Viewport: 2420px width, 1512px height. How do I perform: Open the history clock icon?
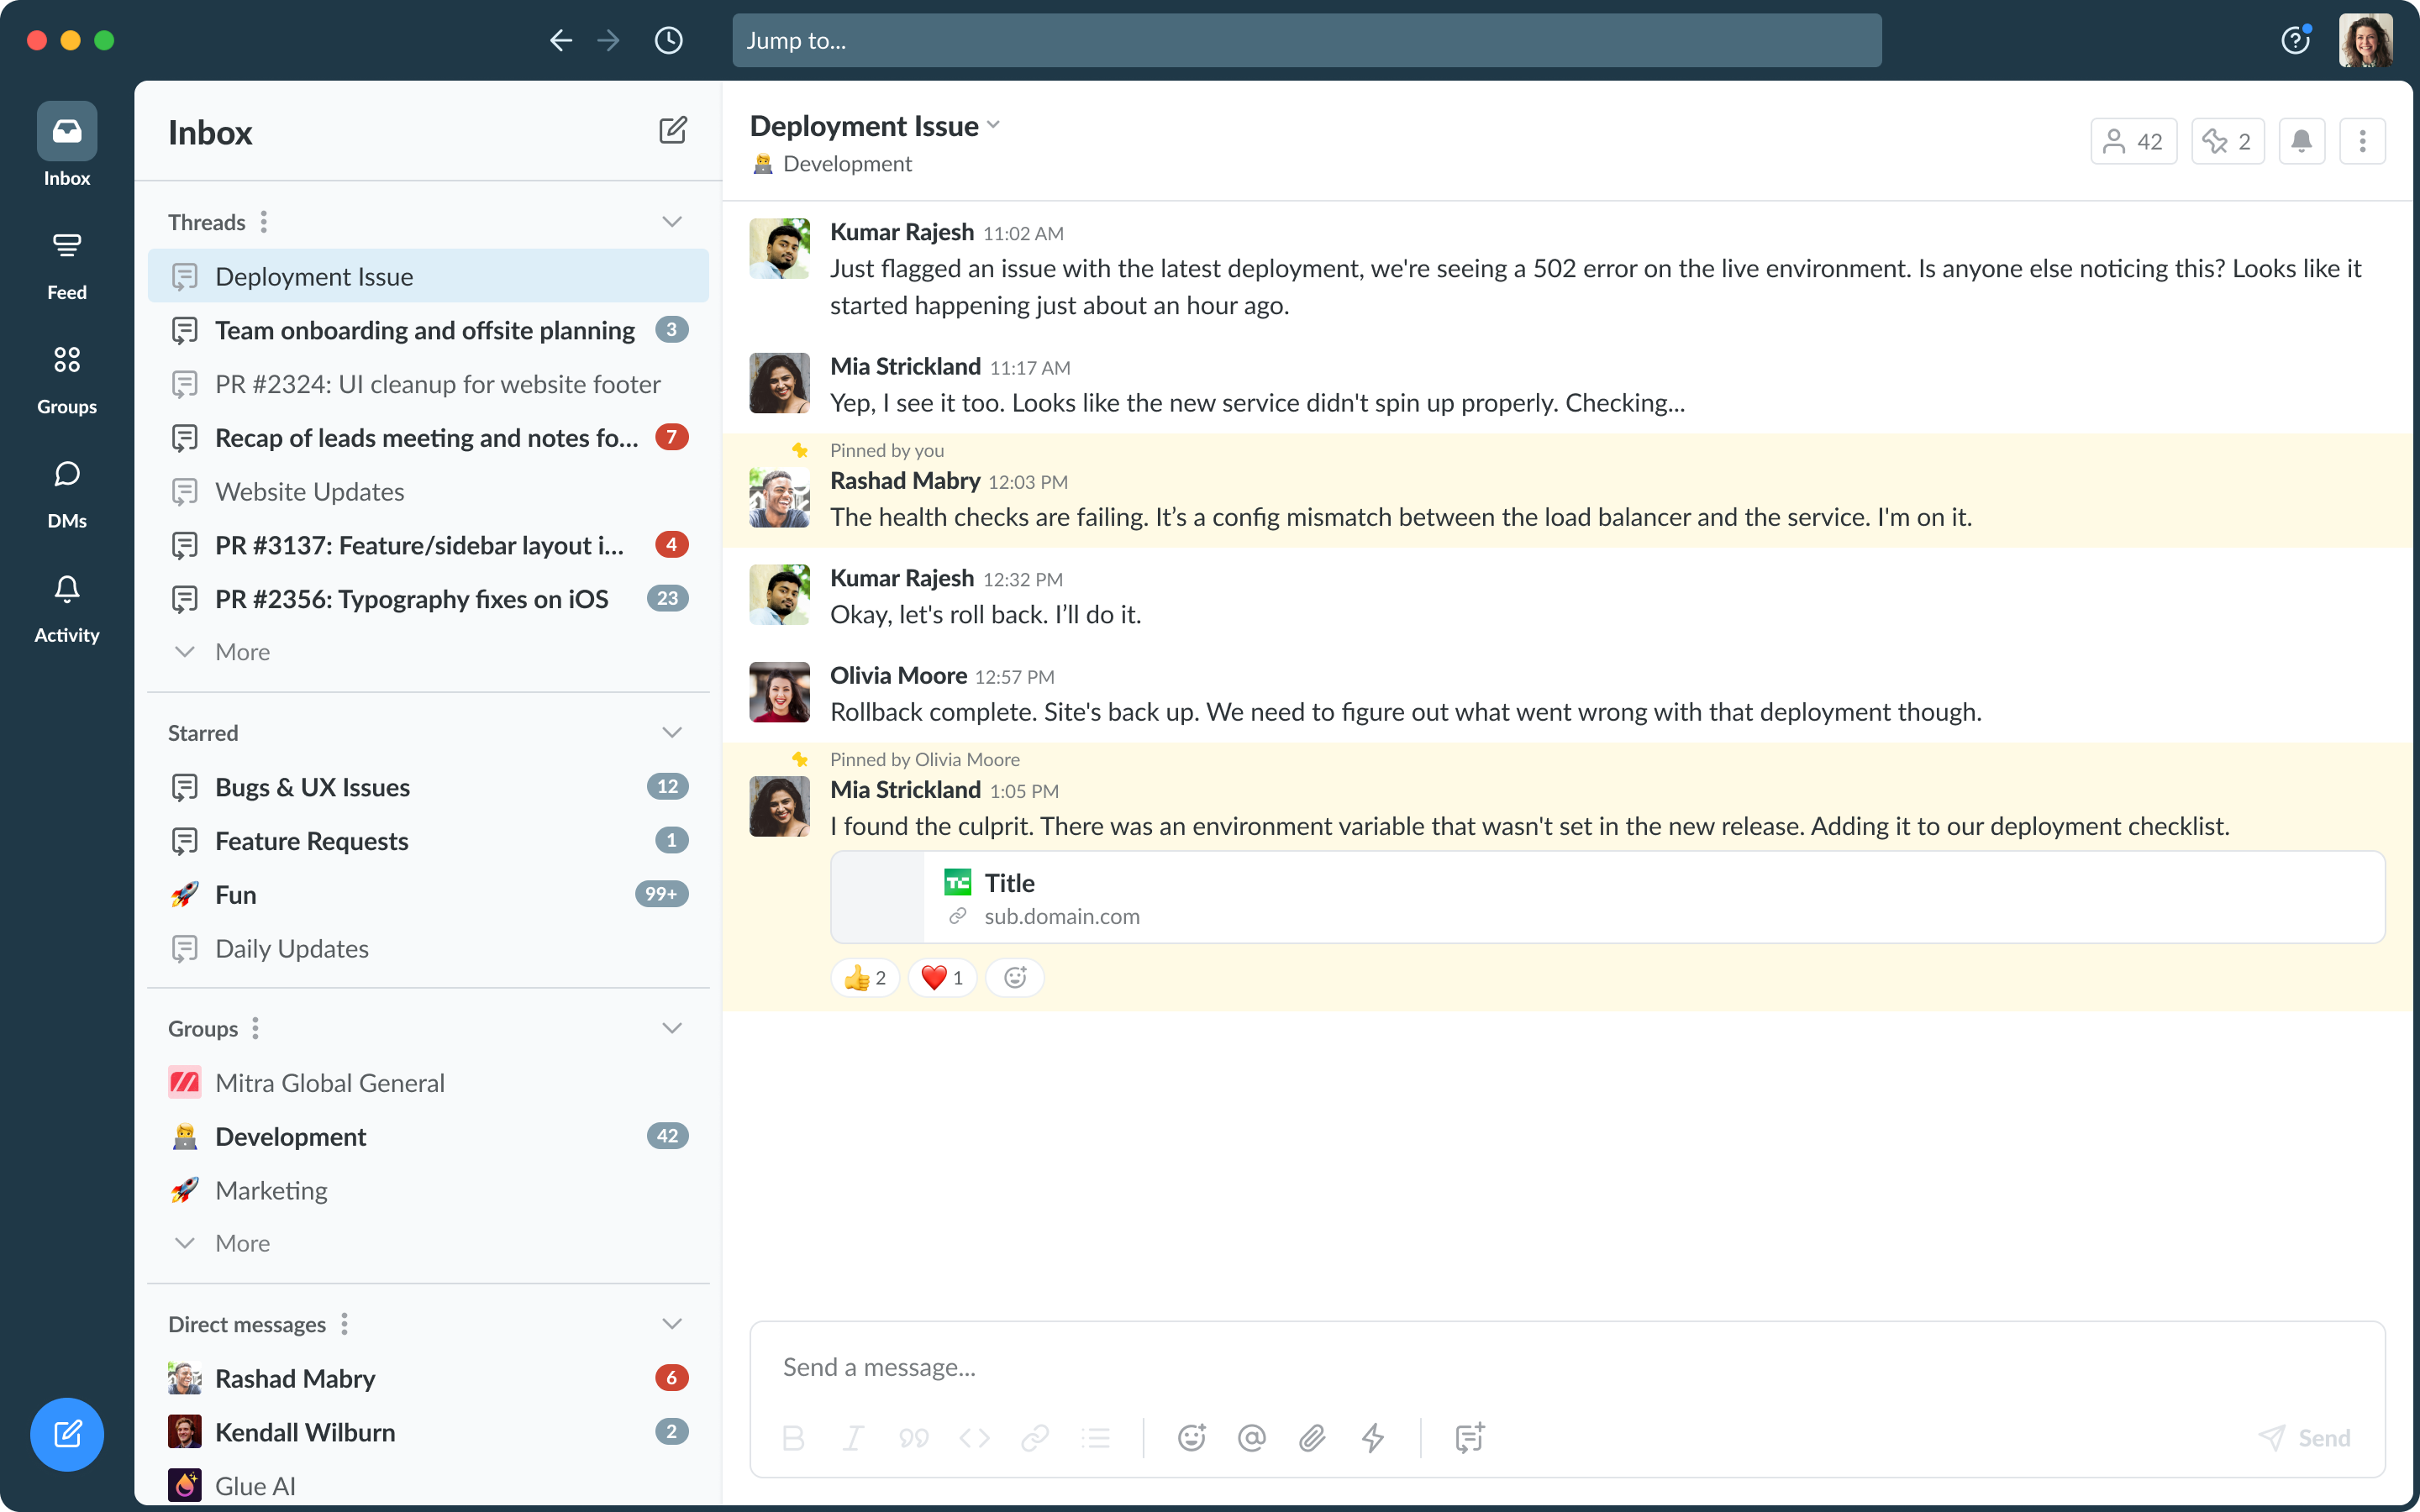(668, 41)
